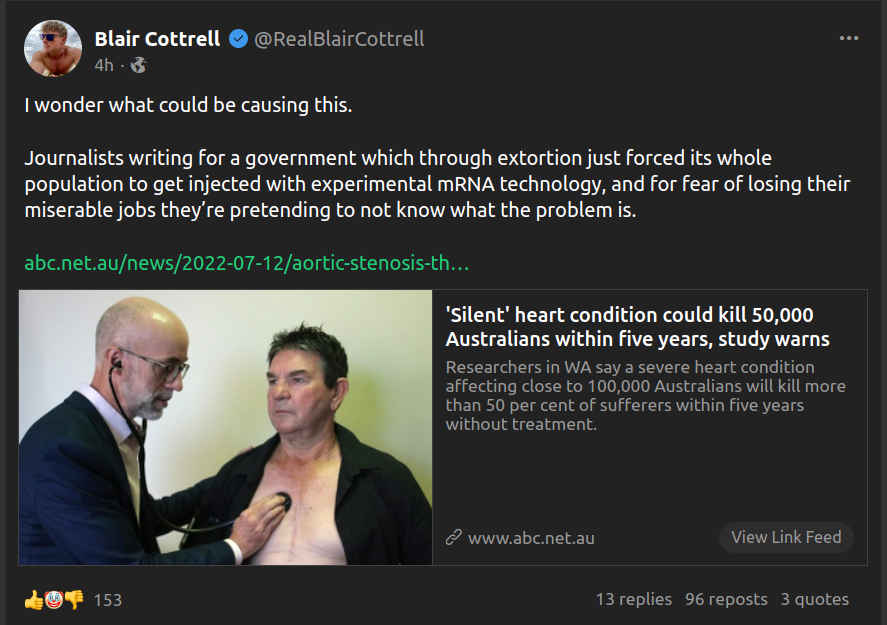887x625 pixels.
Task: Click the clown face reaction emoji
Action: [x=54, y=600]
